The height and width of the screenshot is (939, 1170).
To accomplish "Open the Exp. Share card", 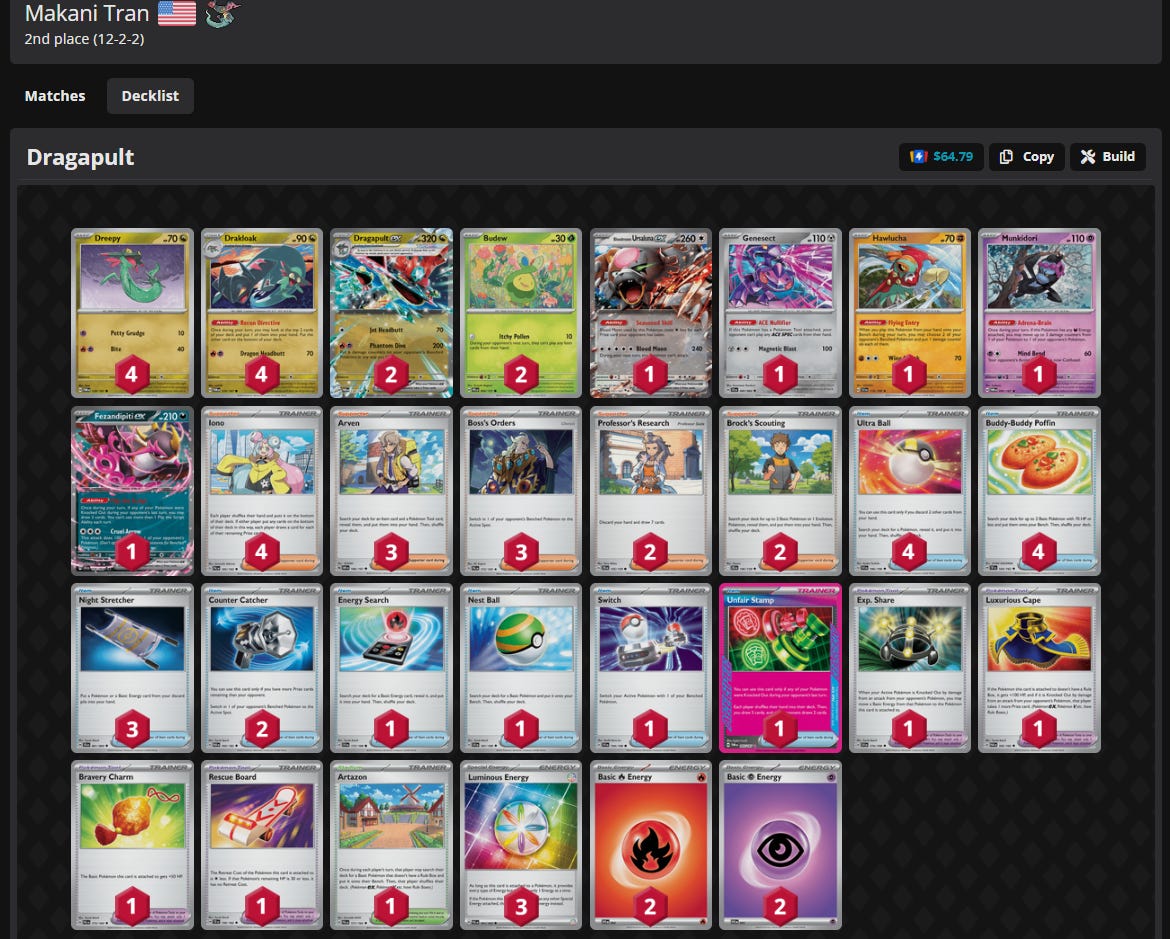I will 910,668.
